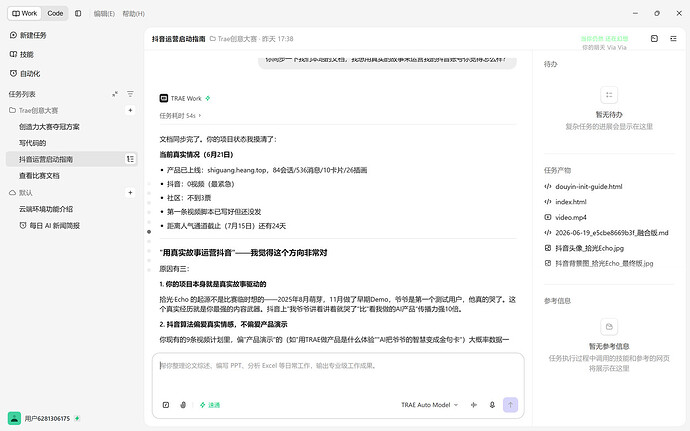Open task 云端环境功能介绍

(x=46, y=209)
